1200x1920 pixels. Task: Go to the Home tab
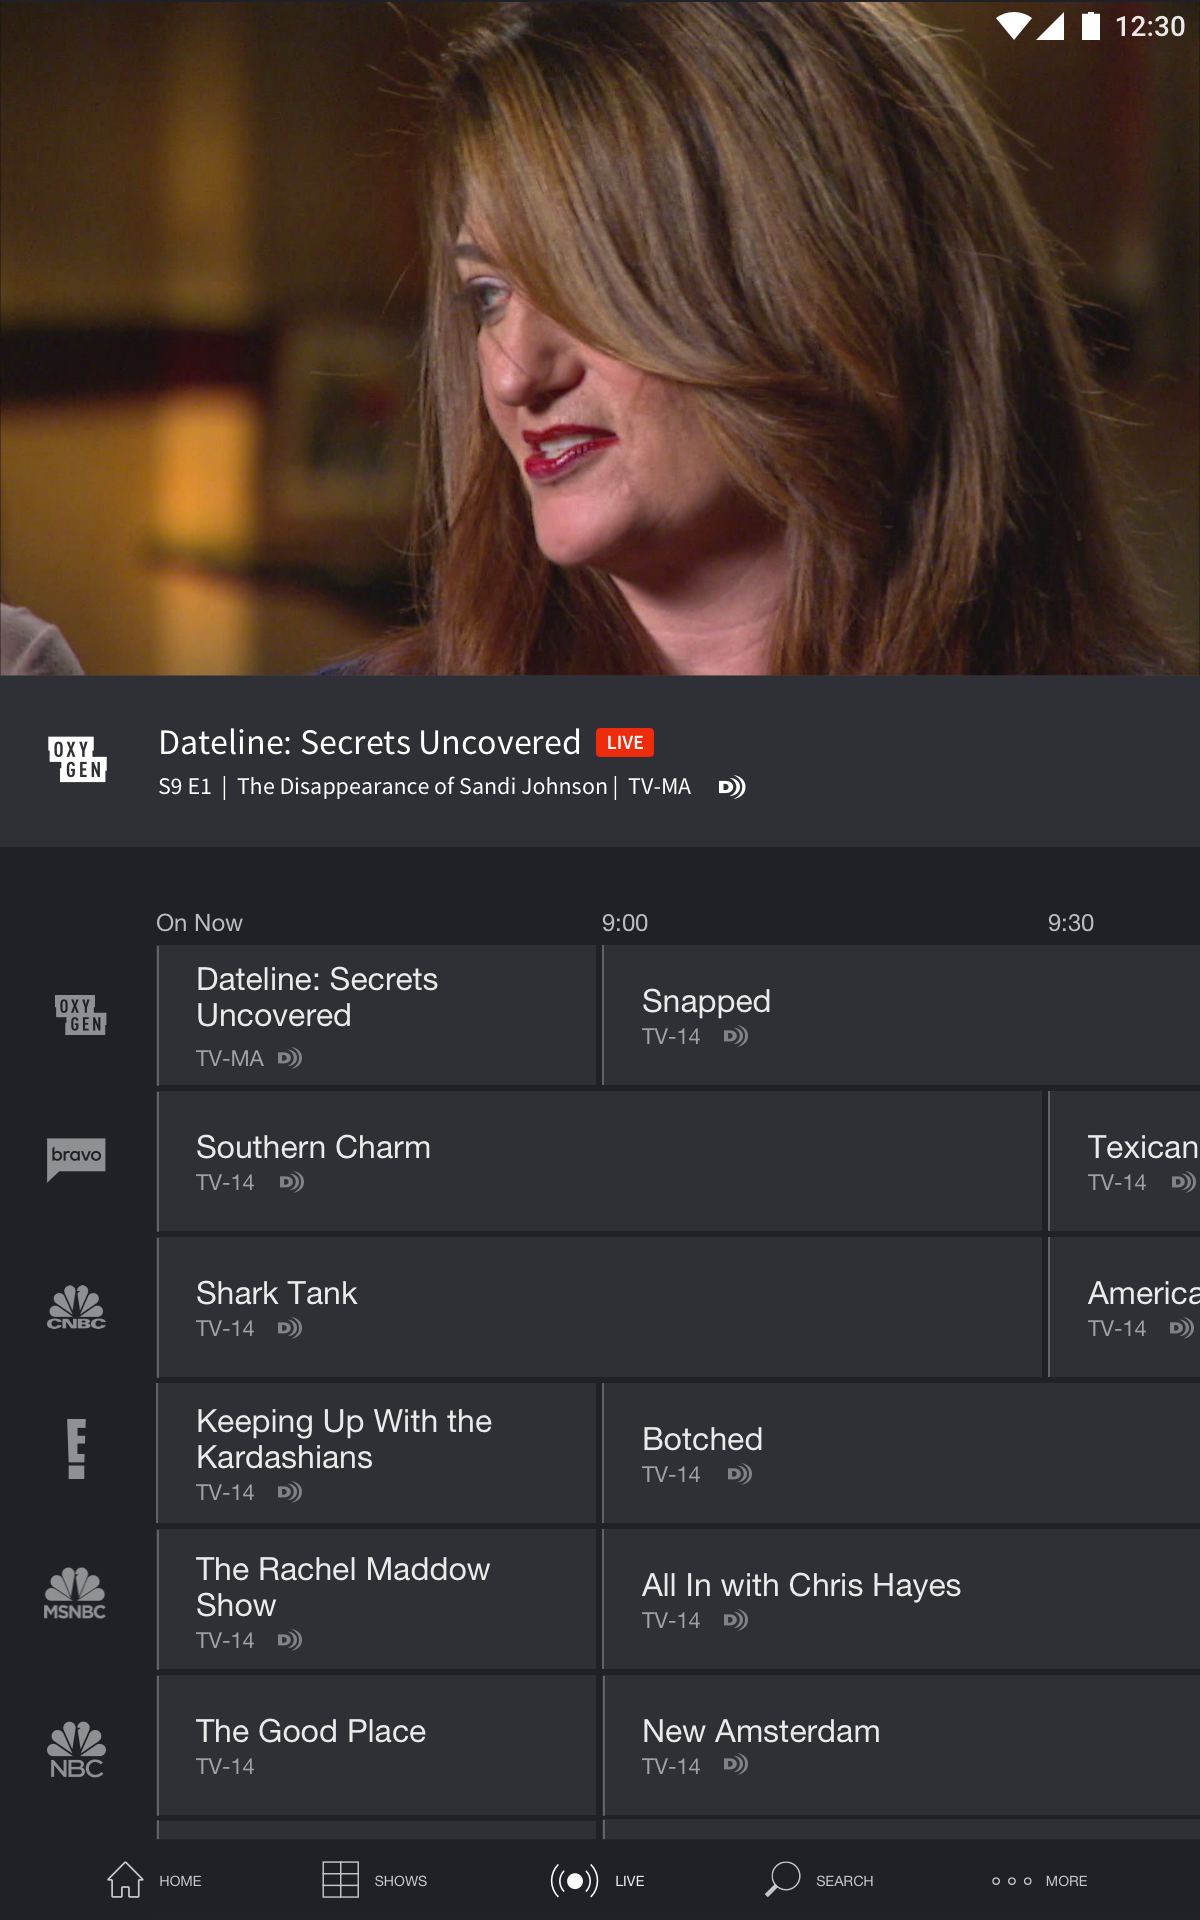[x=154, y=1880]
